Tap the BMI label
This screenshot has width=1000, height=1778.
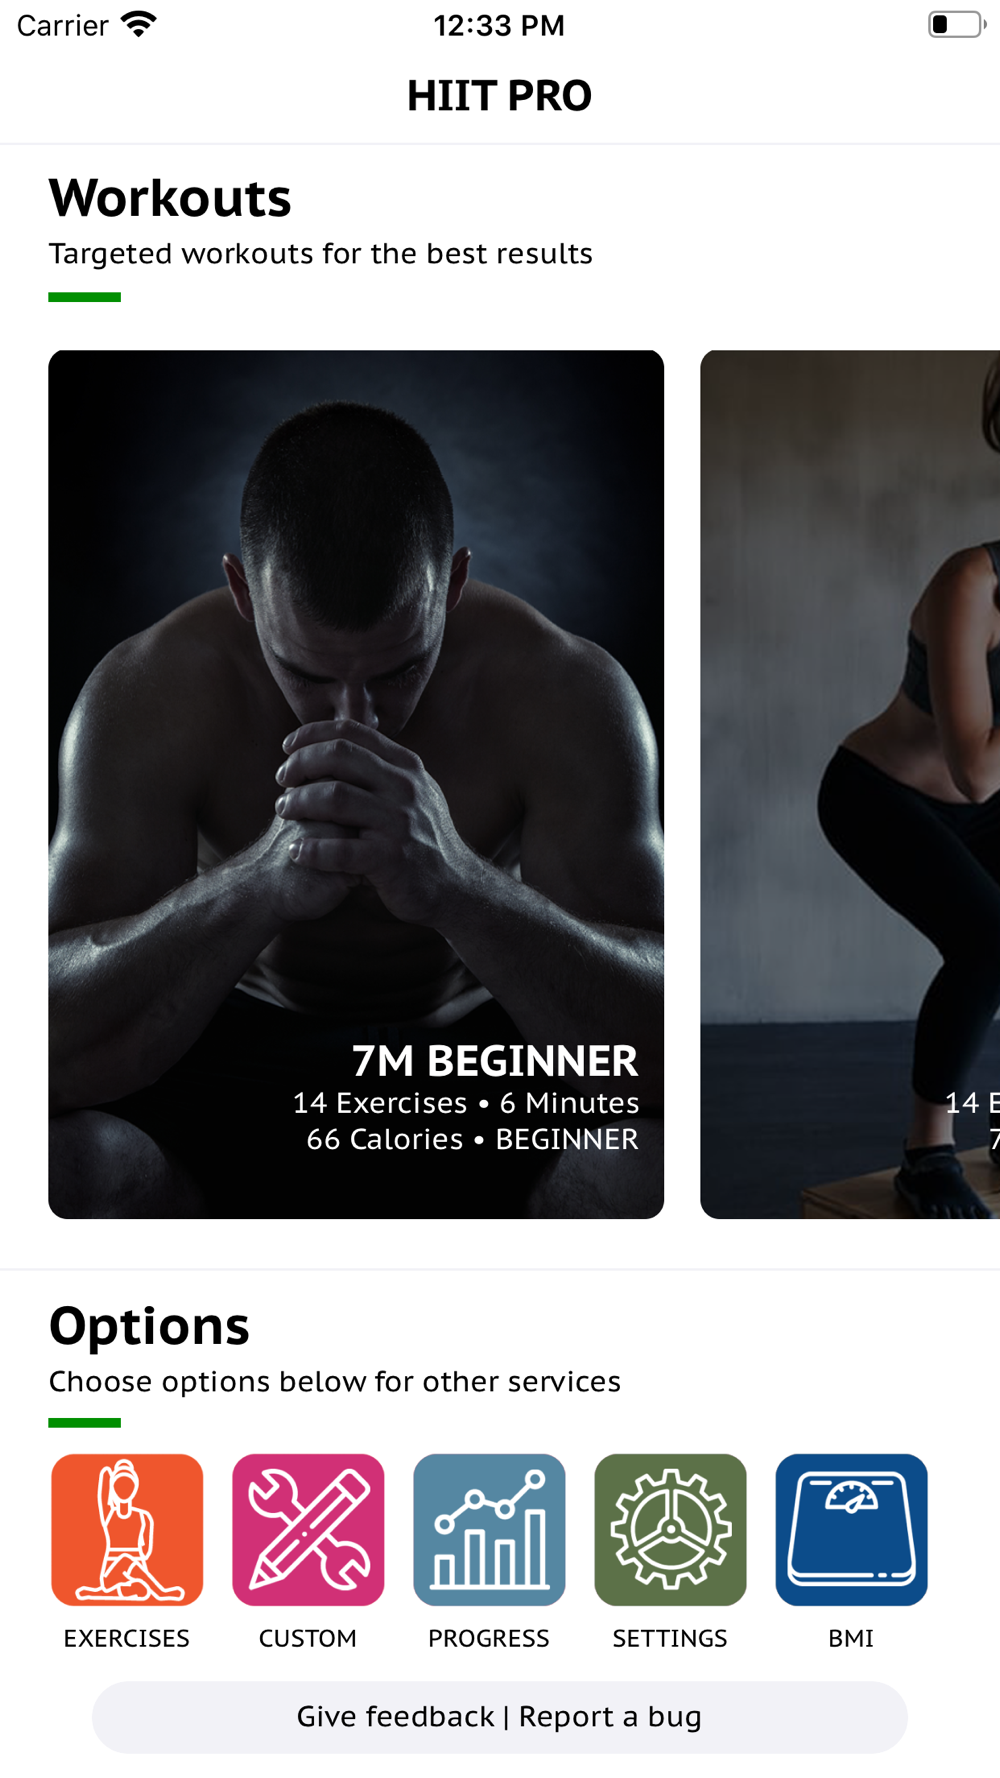tap(851, 1638)
